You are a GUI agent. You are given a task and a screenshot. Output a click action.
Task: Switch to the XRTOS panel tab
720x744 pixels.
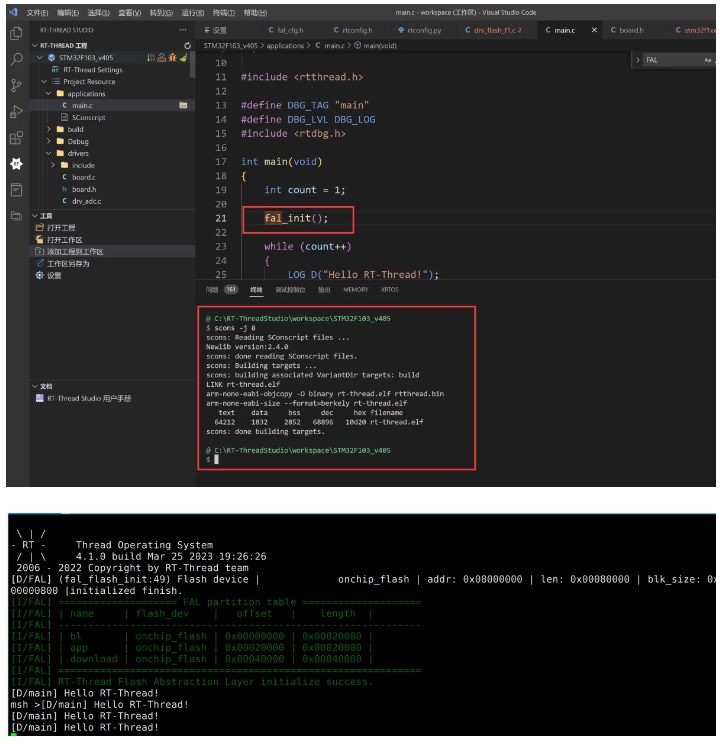(390, 289)
